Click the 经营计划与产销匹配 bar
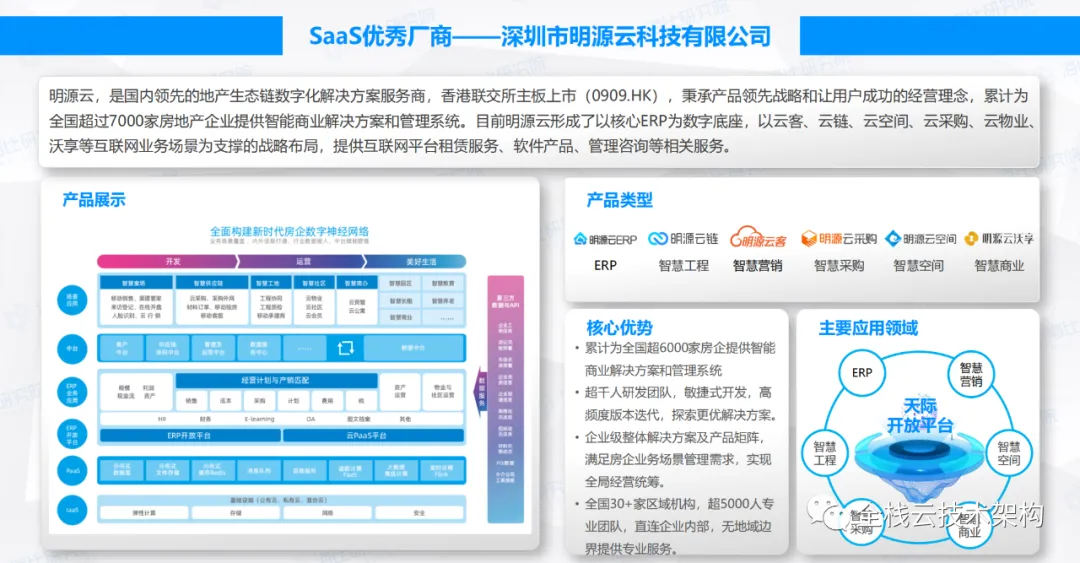1080x563 pixels. pos(276,380)
